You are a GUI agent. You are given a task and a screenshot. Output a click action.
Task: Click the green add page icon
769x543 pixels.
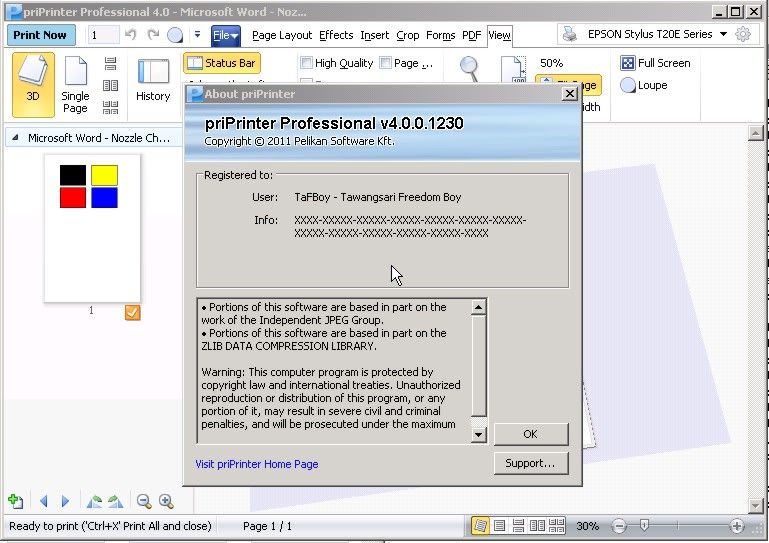(x=16, y=501)
